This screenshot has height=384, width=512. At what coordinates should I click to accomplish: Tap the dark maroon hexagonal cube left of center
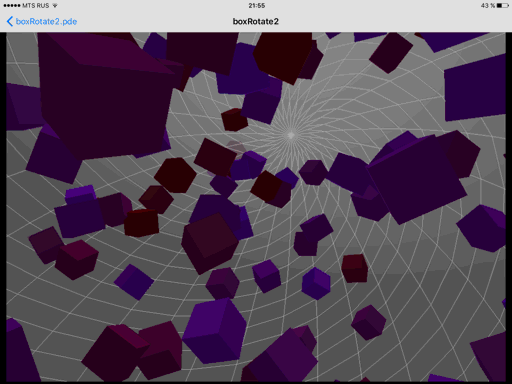click(x=175, y=175)
